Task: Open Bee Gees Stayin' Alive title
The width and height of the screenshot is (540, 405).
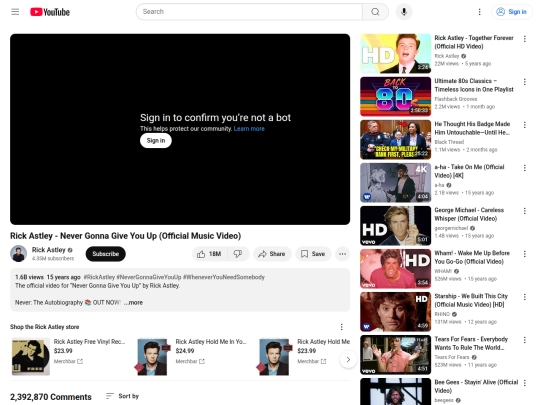Action: coord(476,386)
